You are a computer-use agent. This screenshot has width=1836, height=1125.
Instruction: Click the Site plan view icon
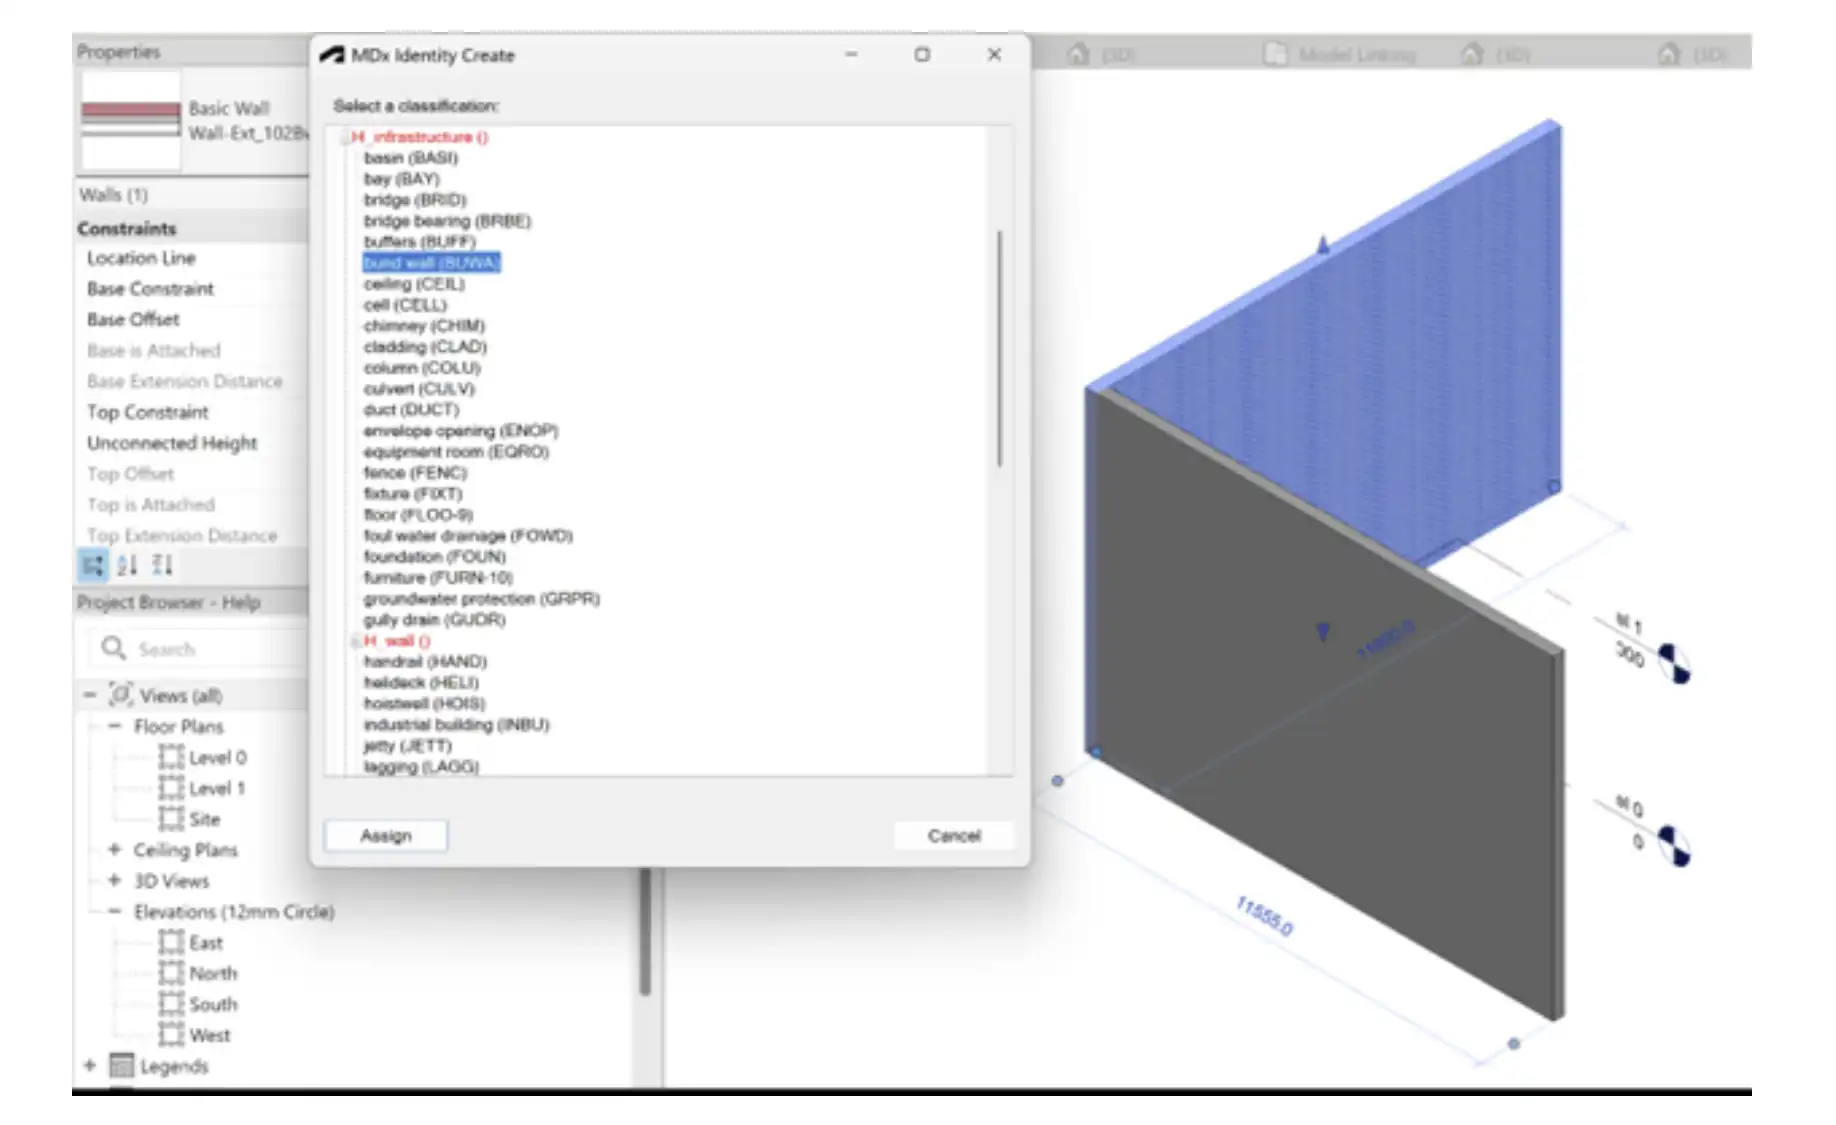coord(171,819)
